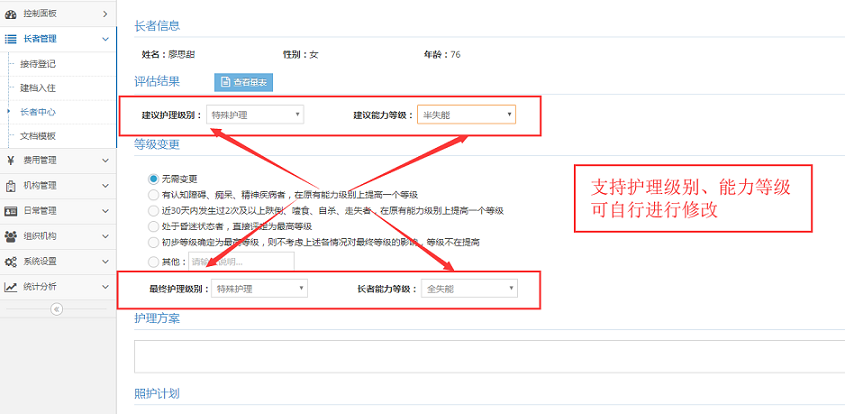845x414 pixels.
Task: Click the 组织机构 people icon
Action: 11,236
